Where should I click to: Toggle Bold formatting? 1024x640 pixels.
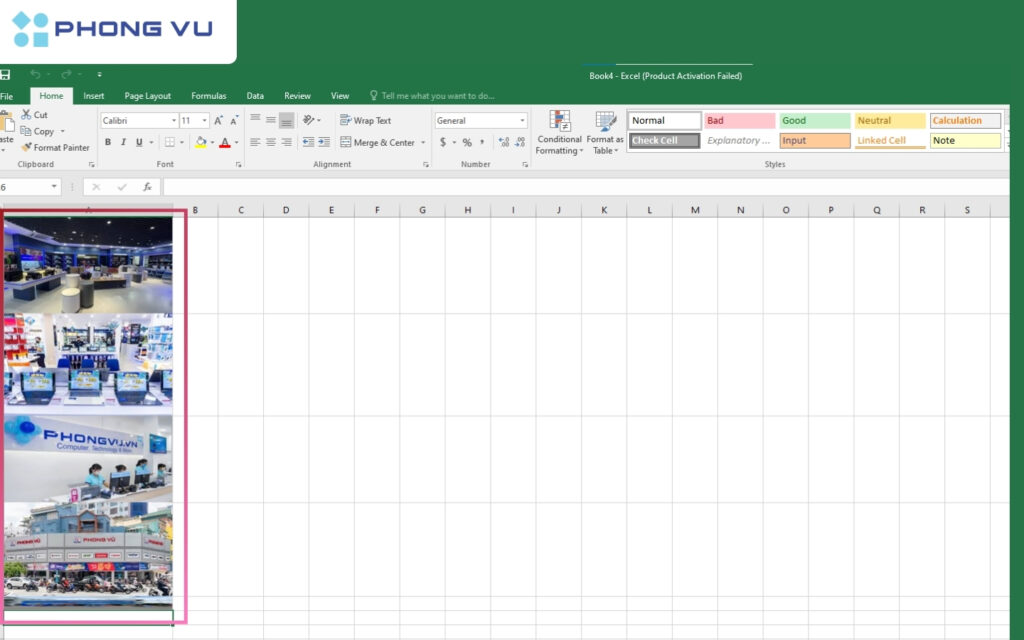108,142
